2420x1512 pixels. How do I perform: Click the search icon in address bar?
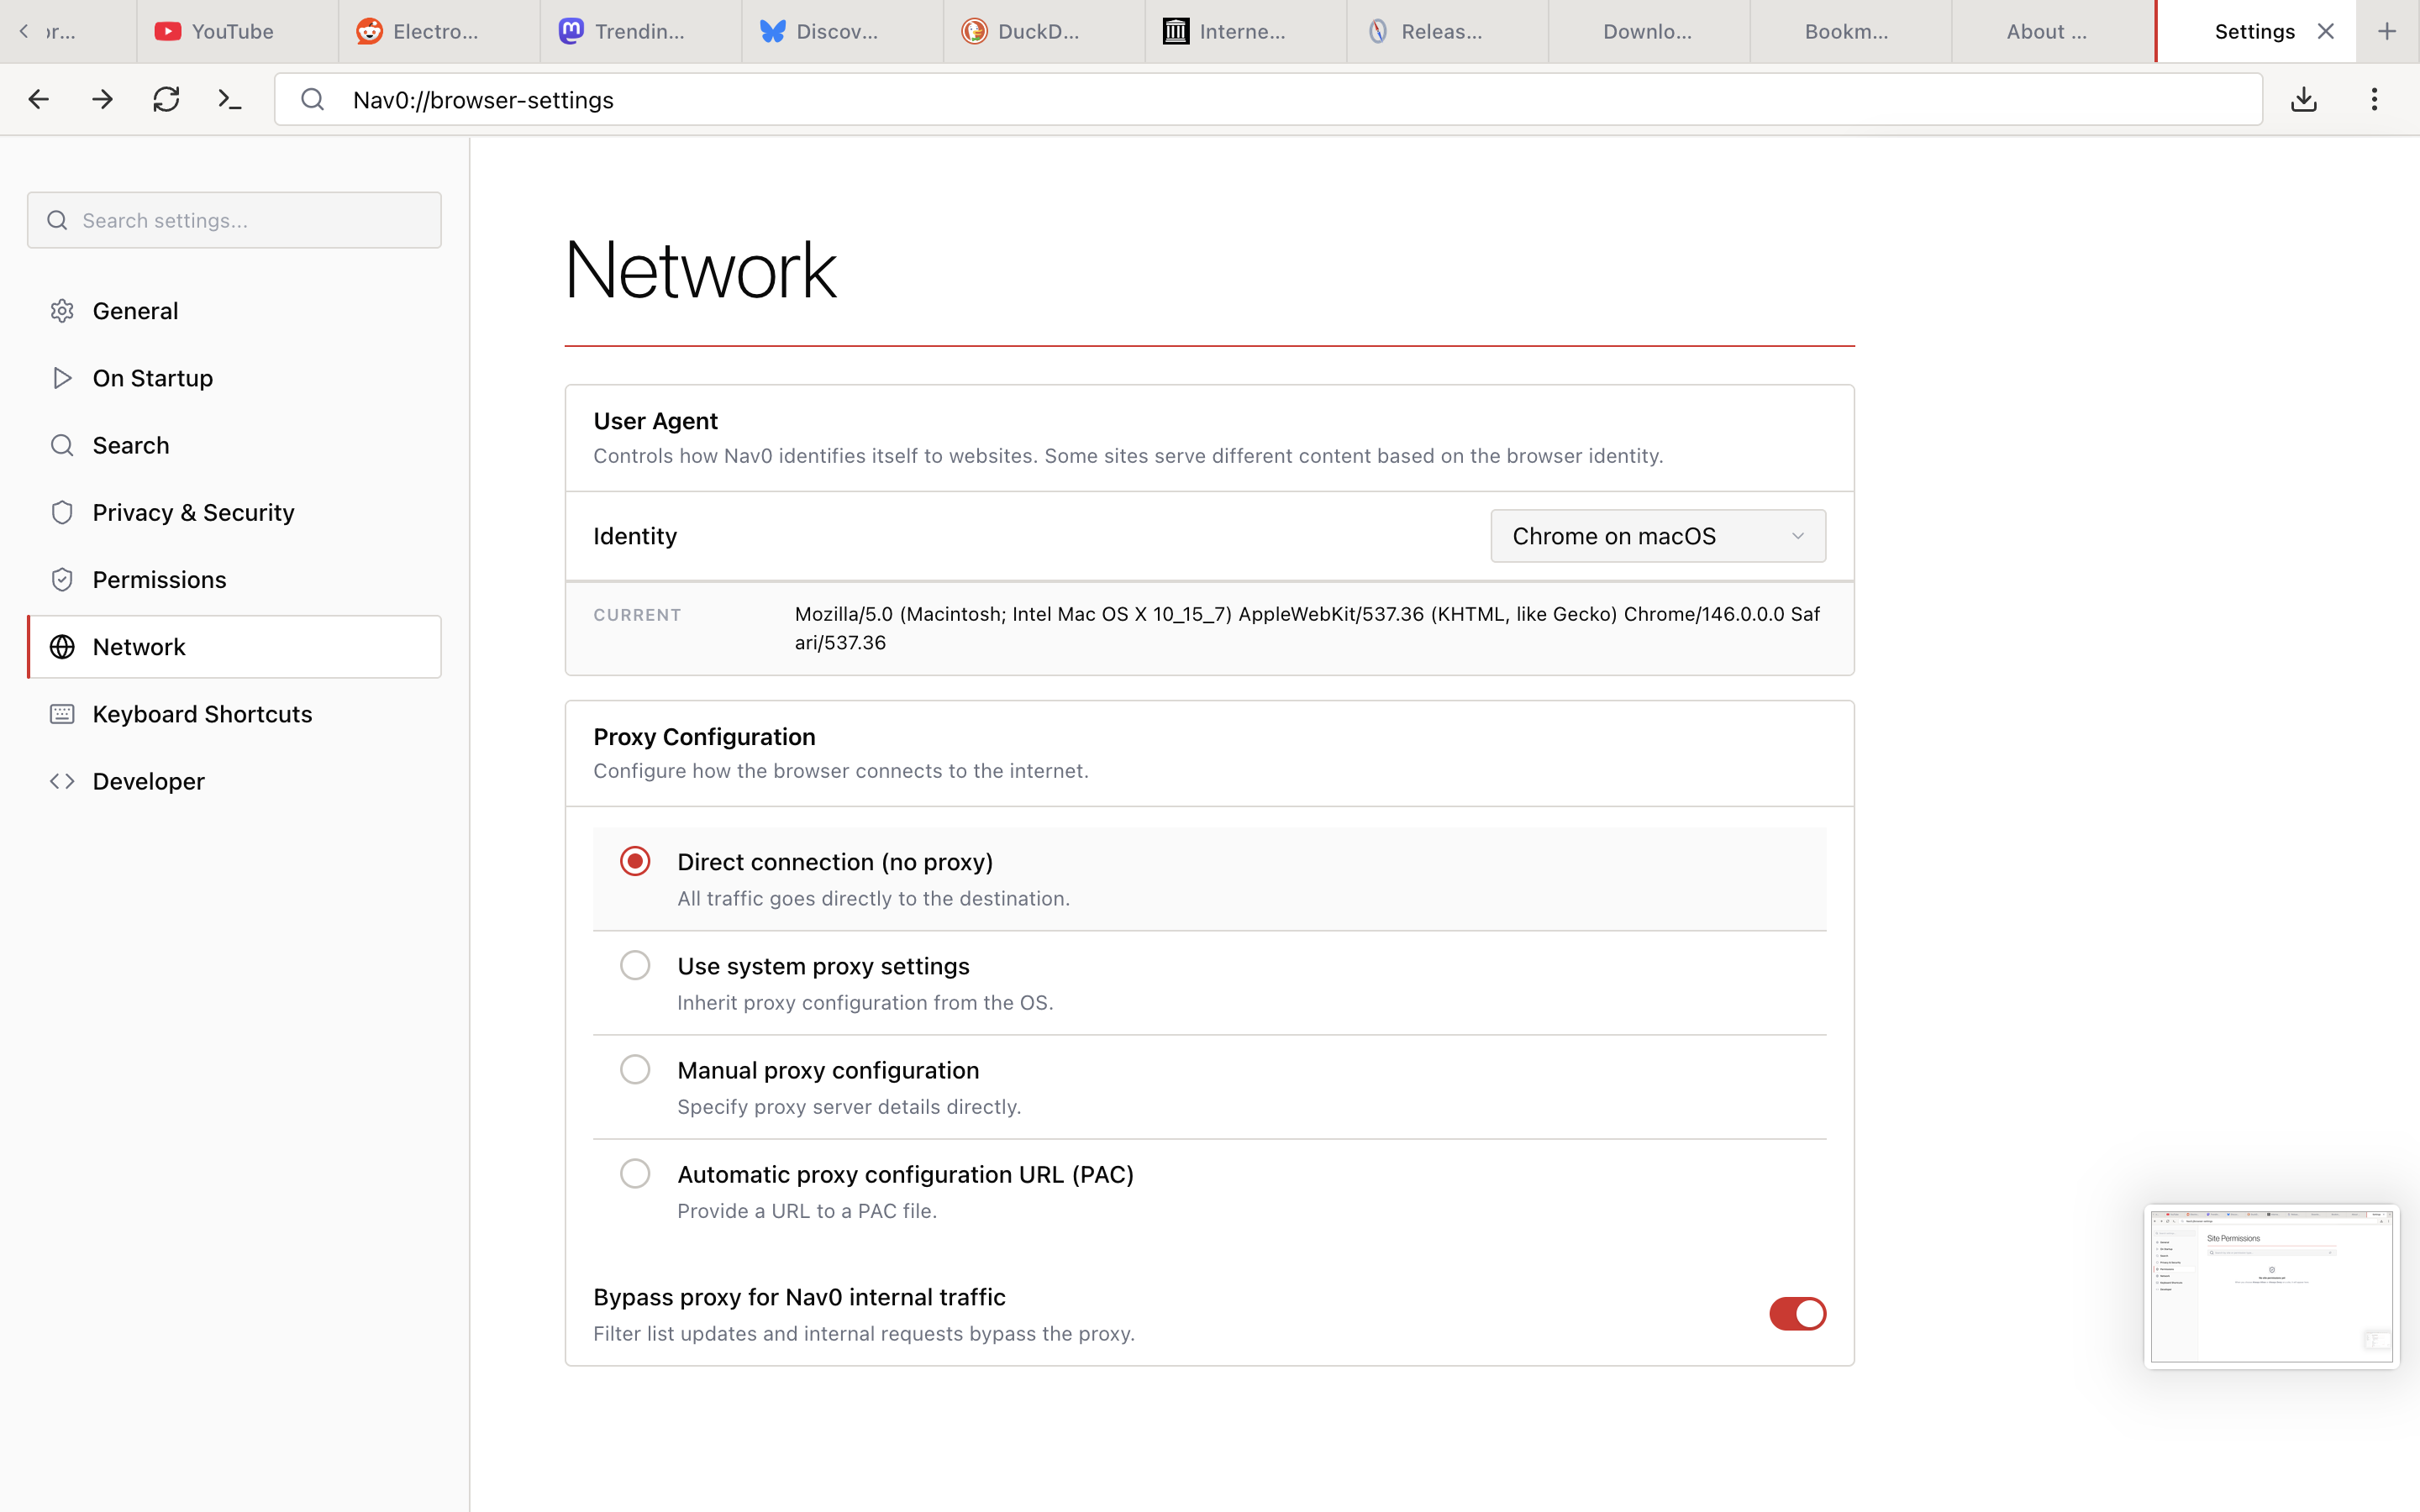[313, 99]
